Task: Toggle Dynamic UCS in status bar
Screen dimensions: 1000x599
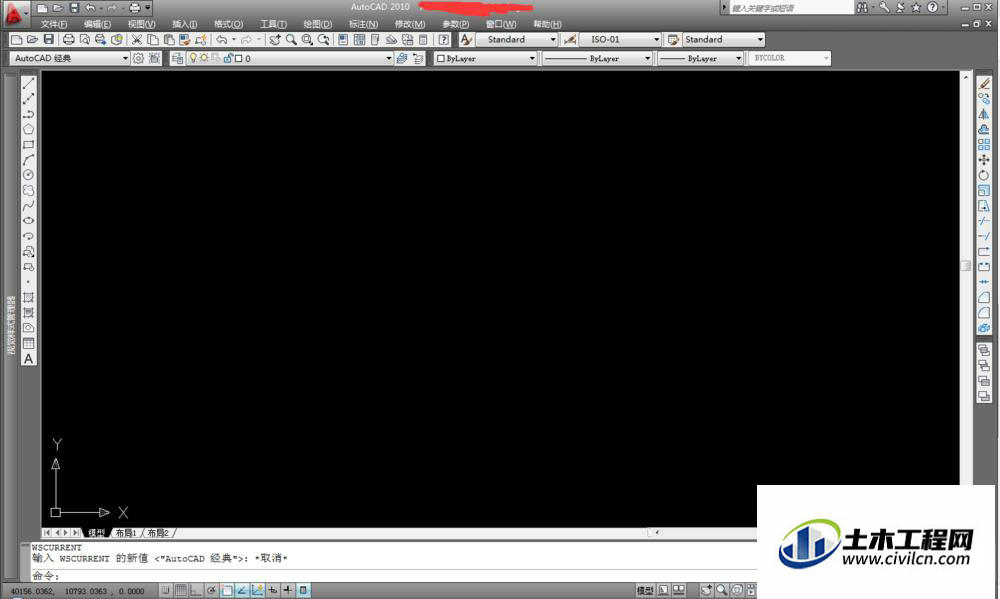Action: click(257, 590)
